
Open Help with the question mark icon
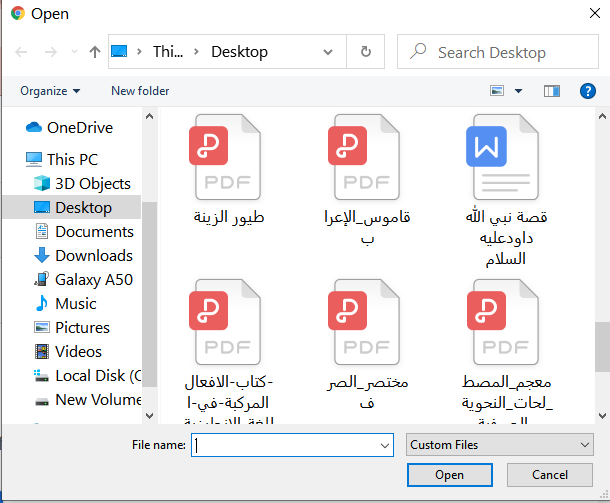pyautogui.click(x=587, y=91)
